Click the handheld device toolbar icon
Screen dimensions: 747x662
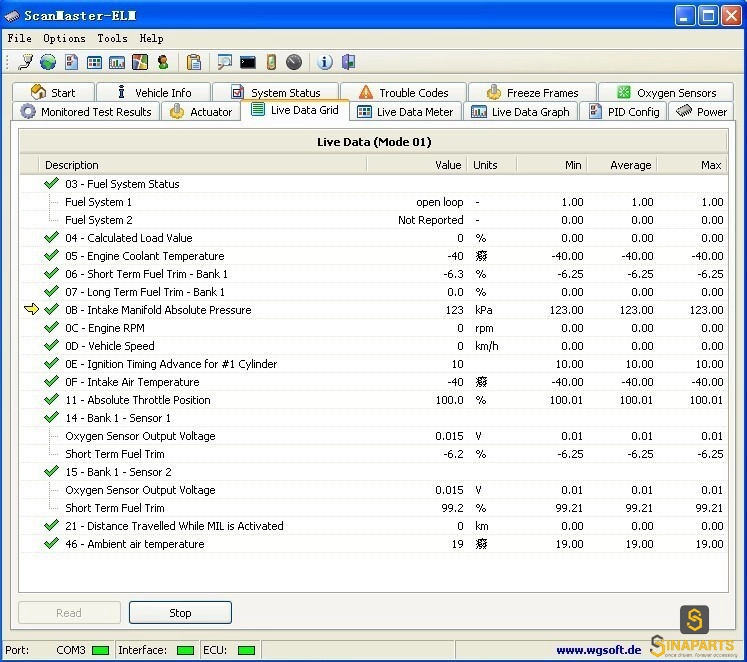271,62
